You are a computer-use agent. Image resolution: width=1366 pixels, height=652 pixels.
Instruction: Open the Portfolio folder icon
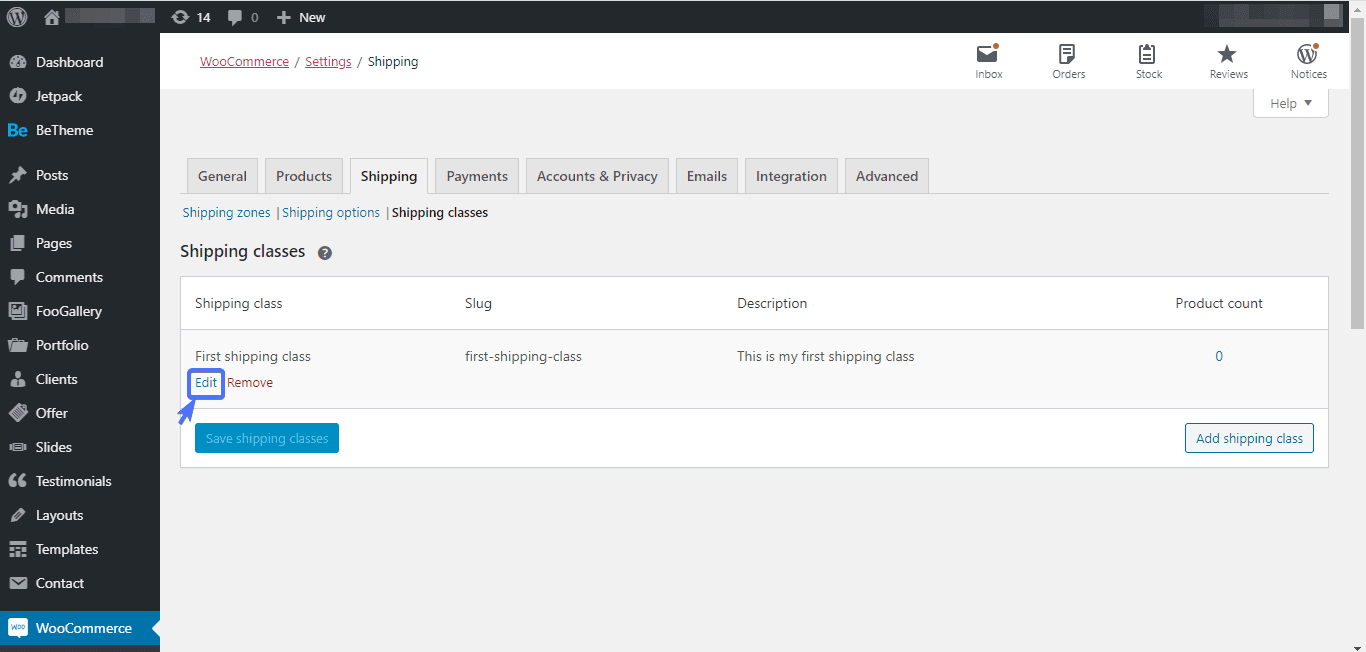coord(17,345)
